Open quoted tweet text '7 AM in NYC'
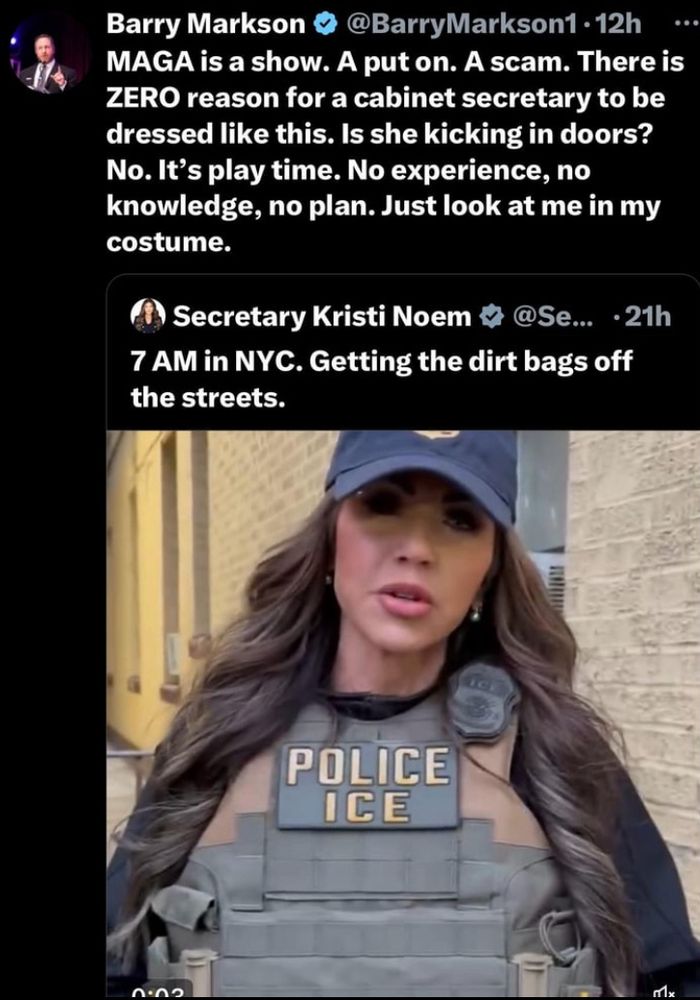Image resolution: width=700 pixels, height=1000 pixels. pos(381,379)
